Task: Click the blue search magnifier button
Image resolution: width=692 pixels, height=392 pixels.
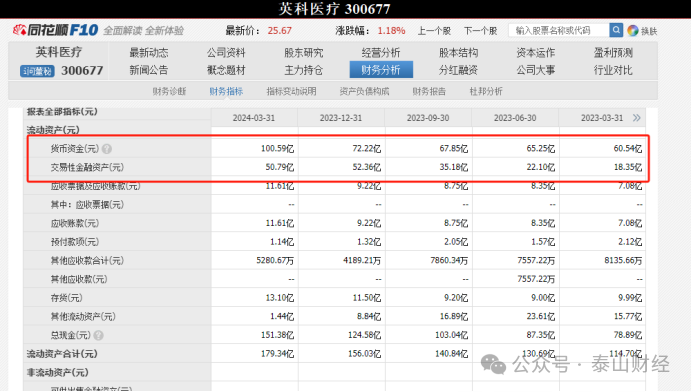Action: 616,30
